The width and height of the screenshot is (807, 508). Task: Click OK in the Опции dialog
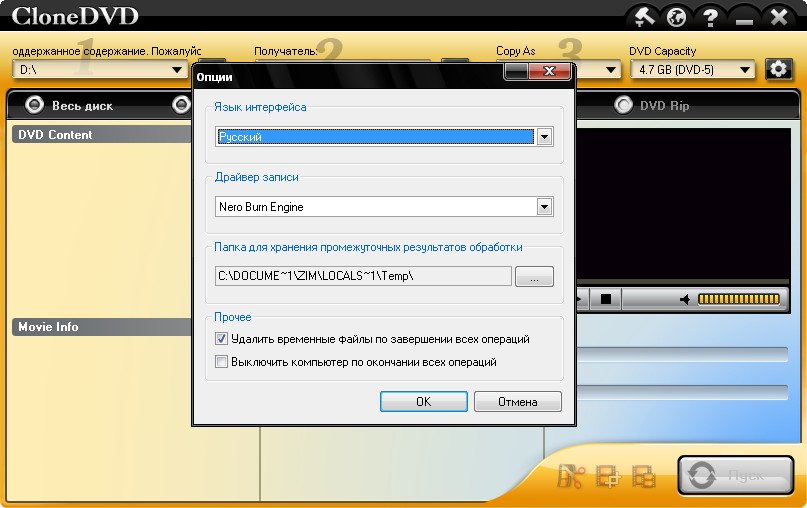click(x=424, y=401)
